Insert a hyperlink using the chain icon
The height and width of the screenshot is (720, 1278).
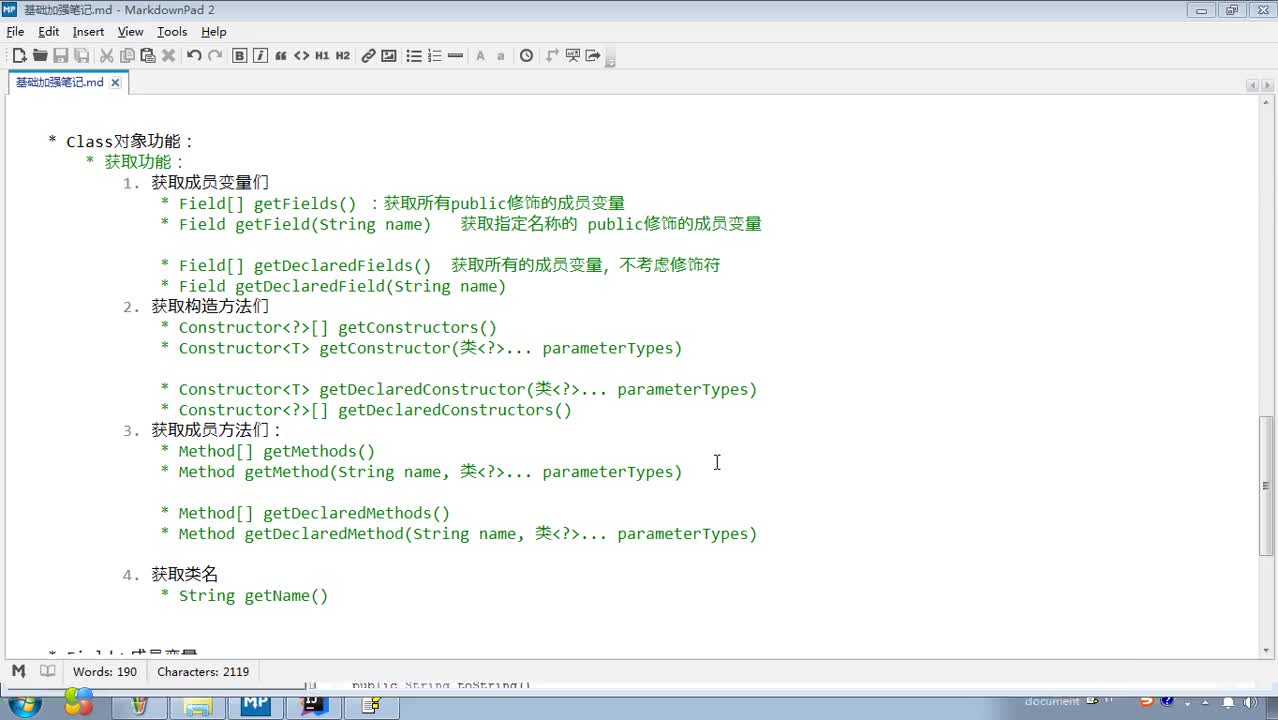(368, 56)
